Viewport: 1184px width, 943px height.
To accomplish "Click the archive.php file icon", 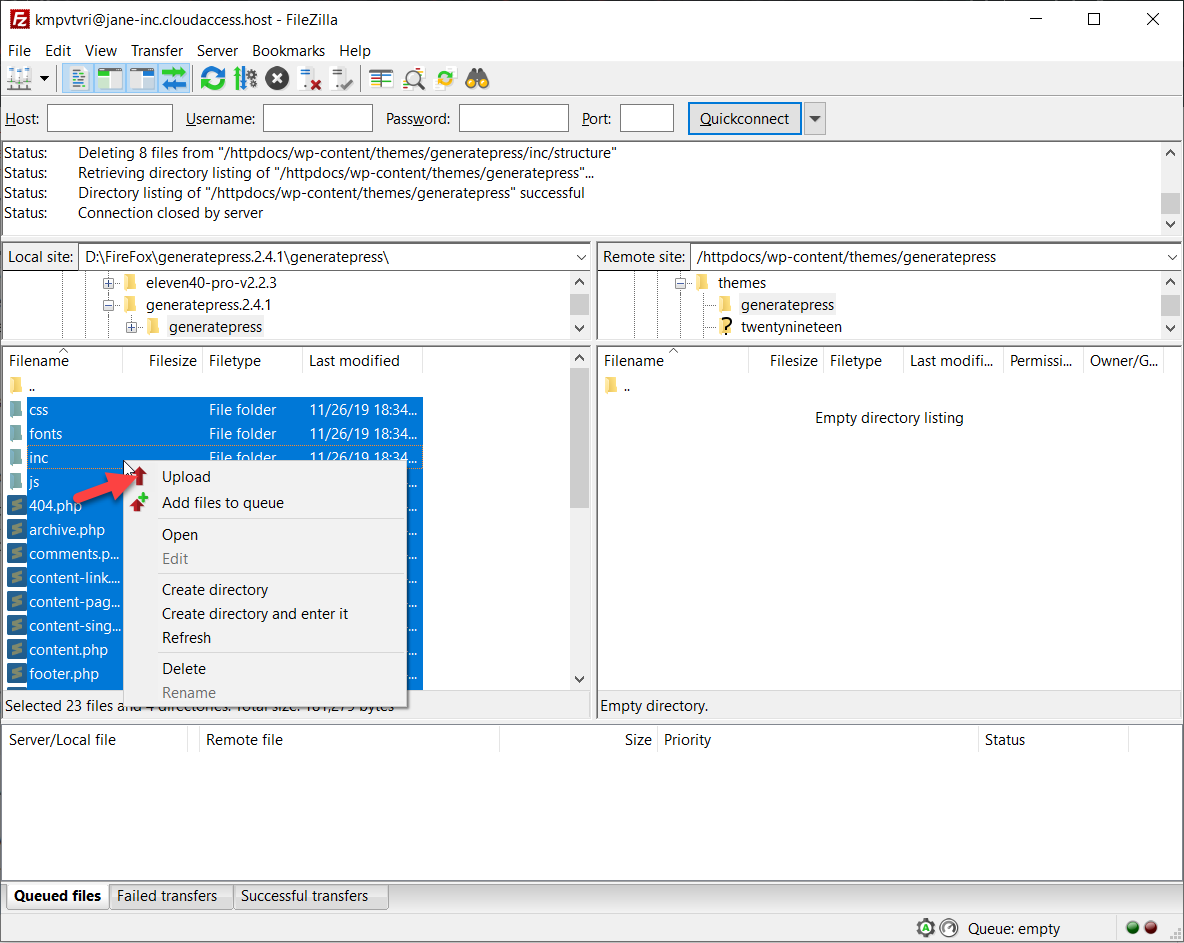I will (17, 529).
